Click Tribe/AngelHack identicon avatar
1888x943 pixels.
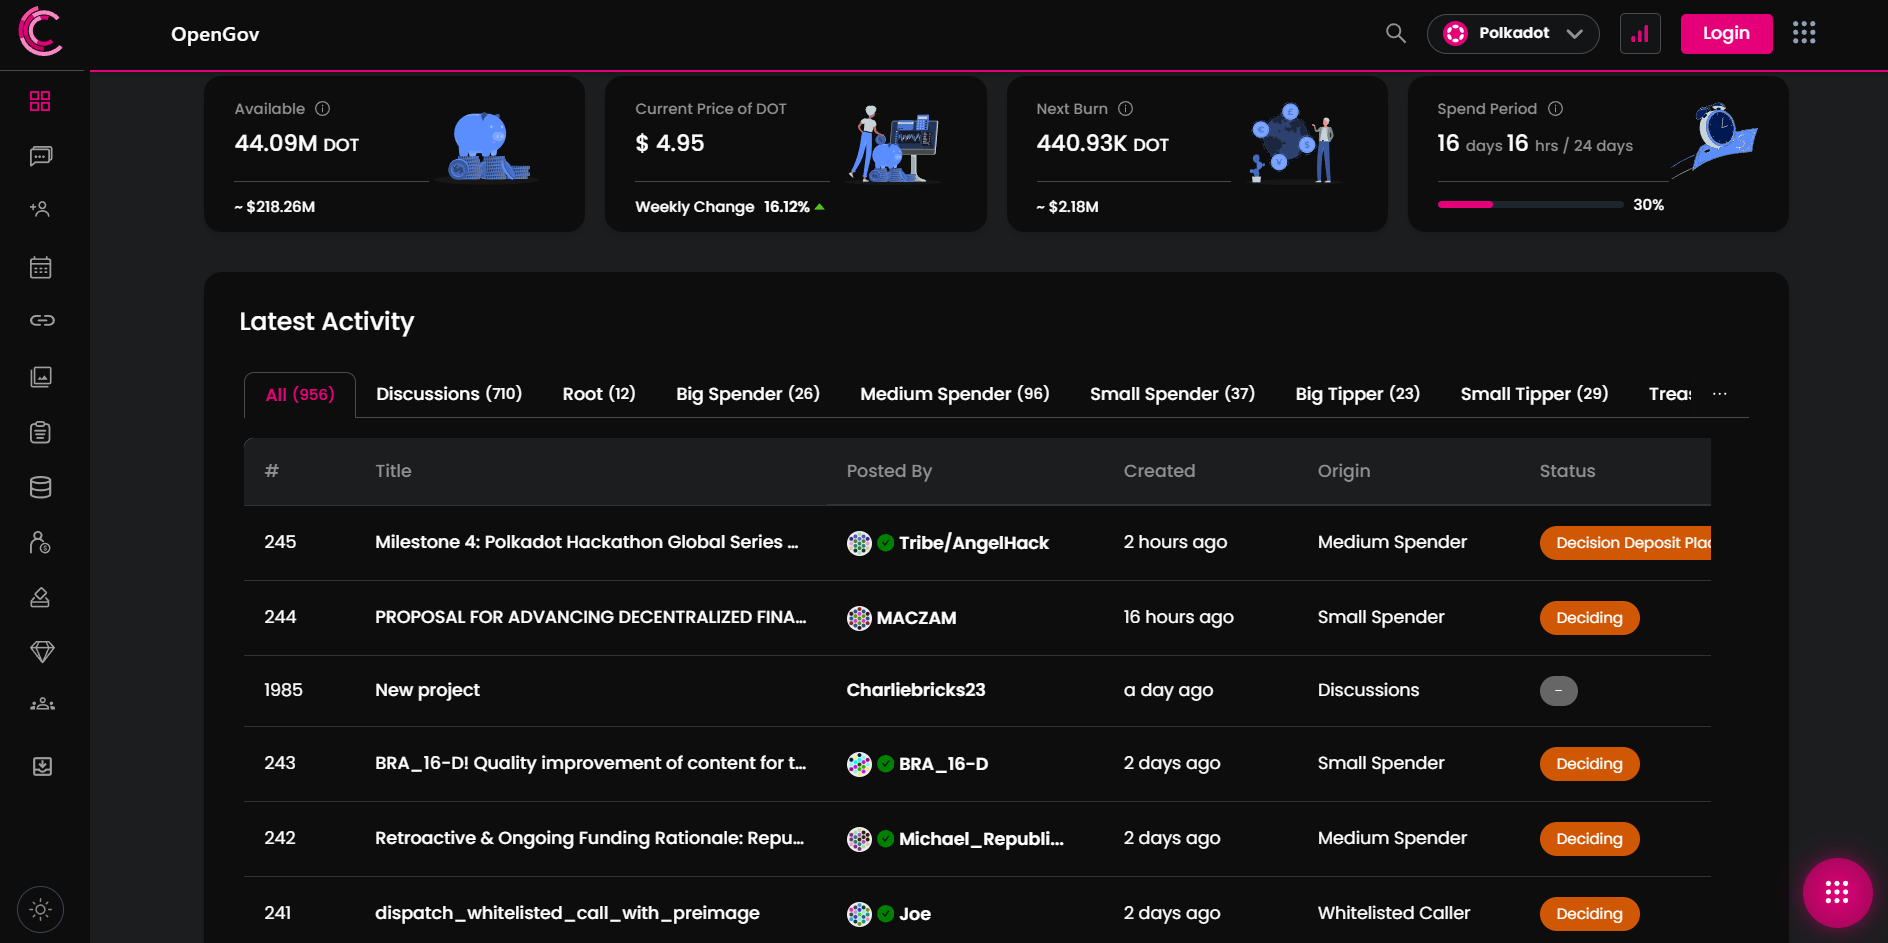(x=859, y=543)
